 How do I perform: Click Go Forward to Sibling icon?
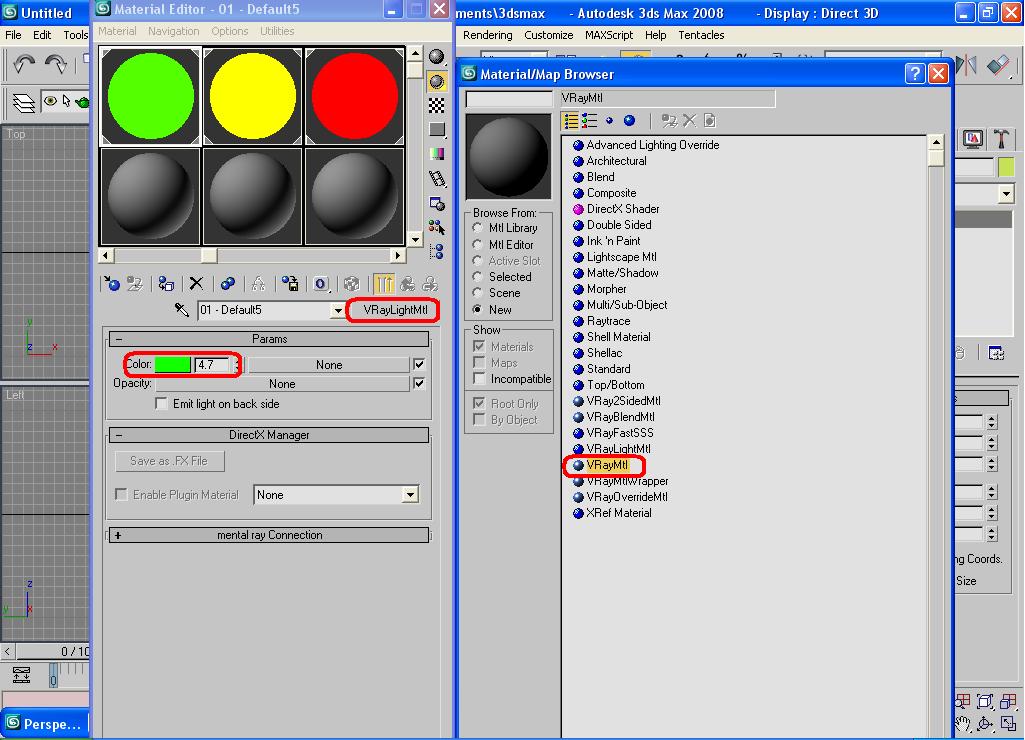[429, 284]
